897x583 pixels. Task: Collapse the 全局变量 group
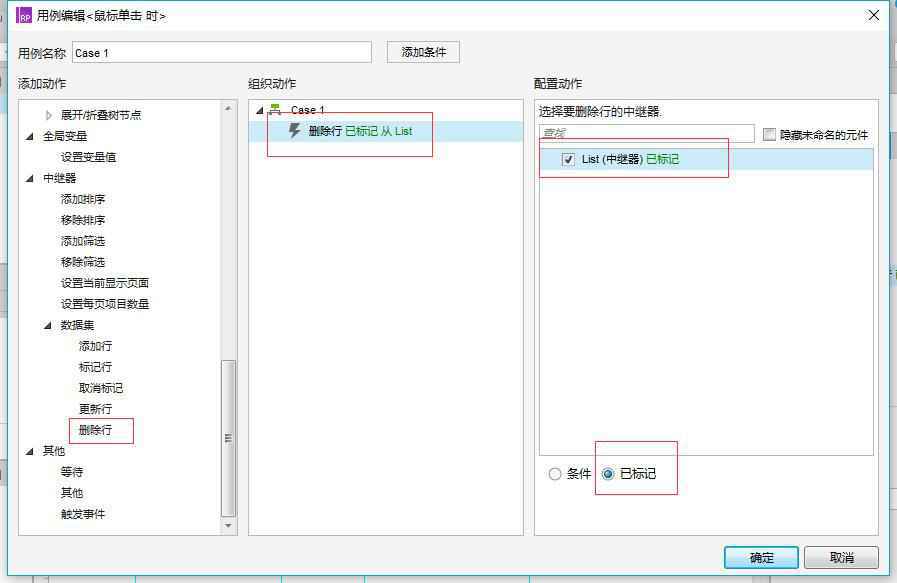click(30, 136)
